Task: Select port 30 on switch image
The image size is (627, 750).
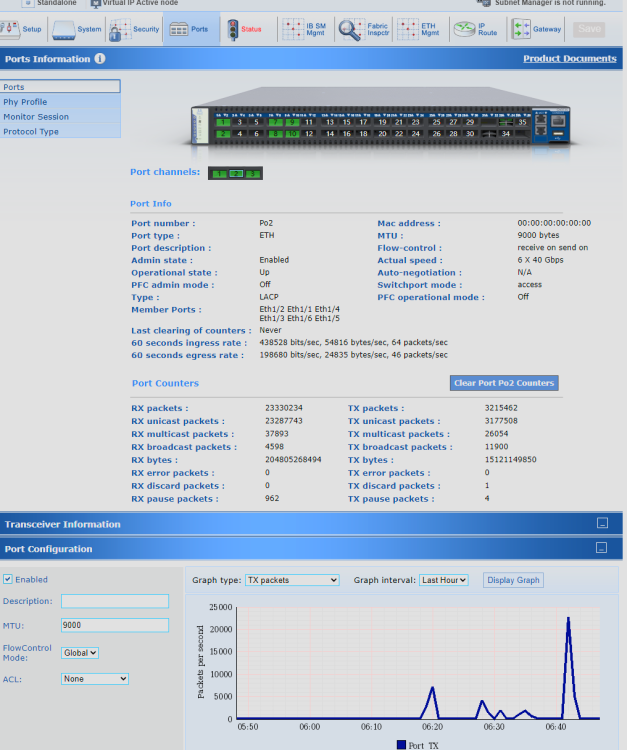Action: tap(470, 134)
